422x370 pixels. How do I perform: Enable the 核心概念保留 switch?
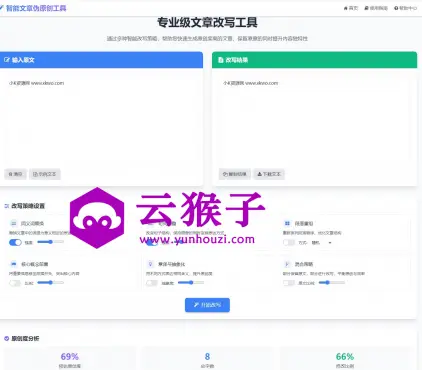(x=15, y=283)
